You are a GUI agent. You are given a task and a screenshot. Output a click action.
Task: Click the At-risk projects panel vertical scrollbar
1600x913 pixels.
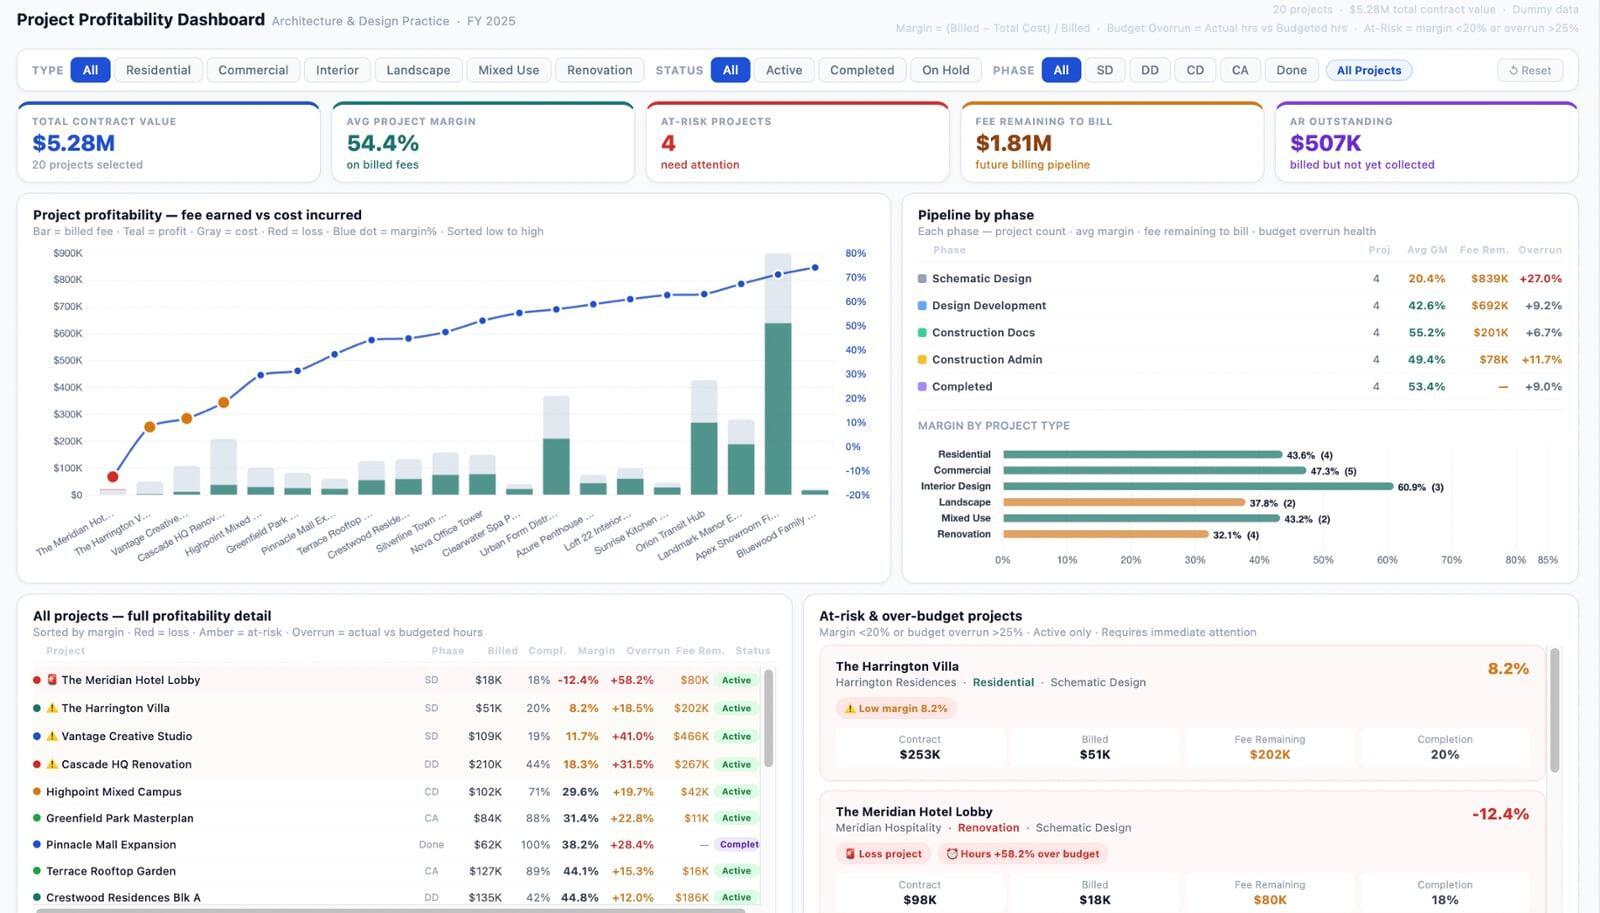coord(1554,710)
